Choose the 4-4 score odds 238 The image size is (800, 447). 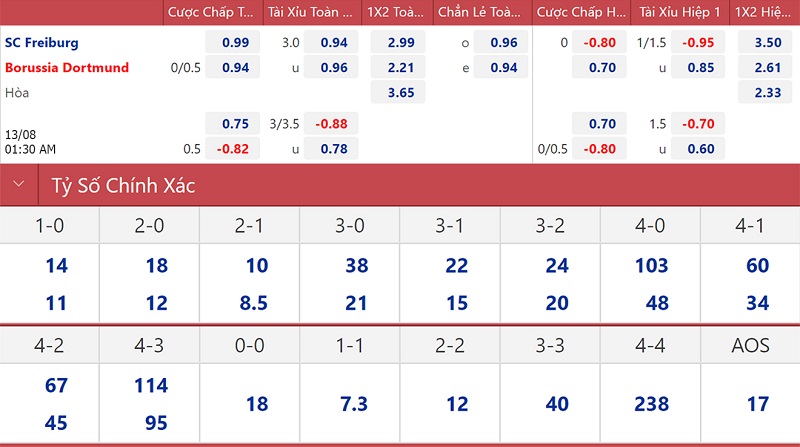click(652, 404)
